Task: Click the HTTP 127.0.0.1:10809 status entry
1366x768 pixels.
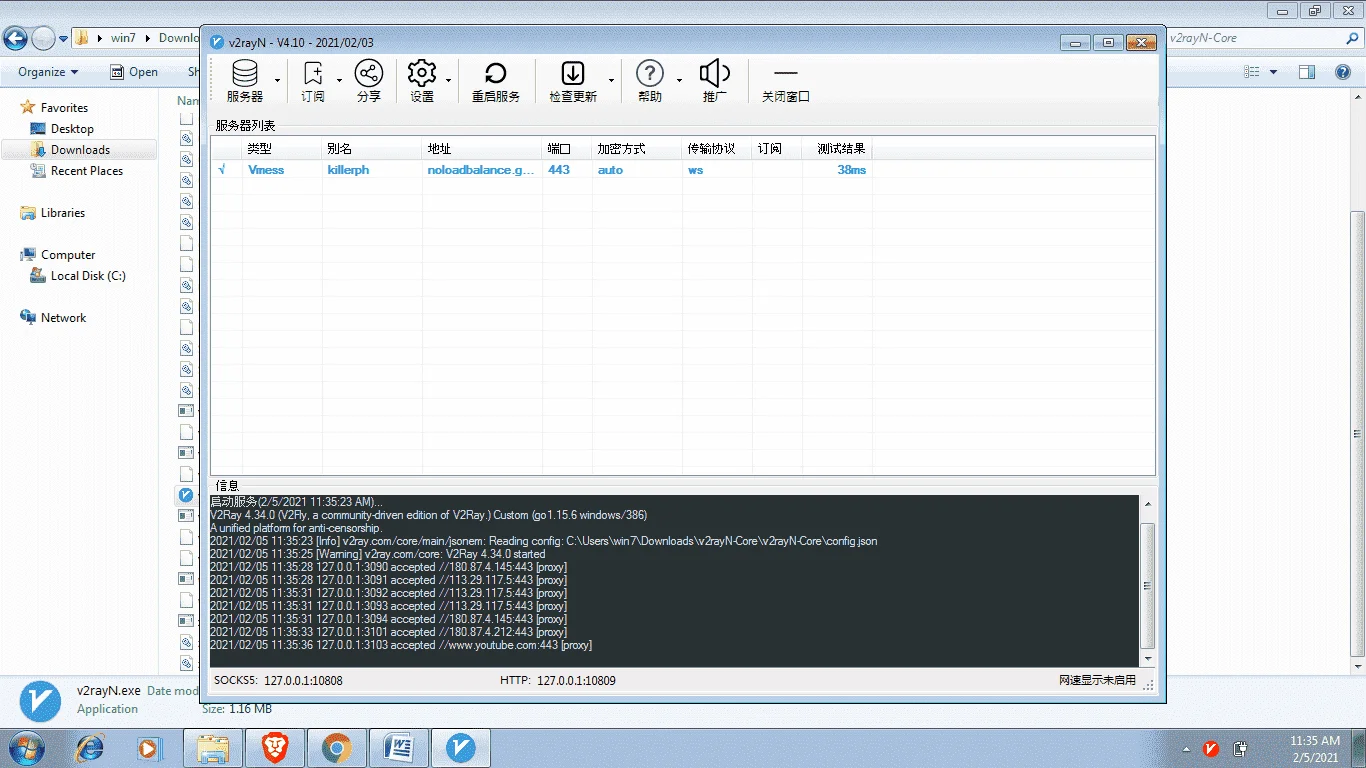Action: (x=558, y=680)
